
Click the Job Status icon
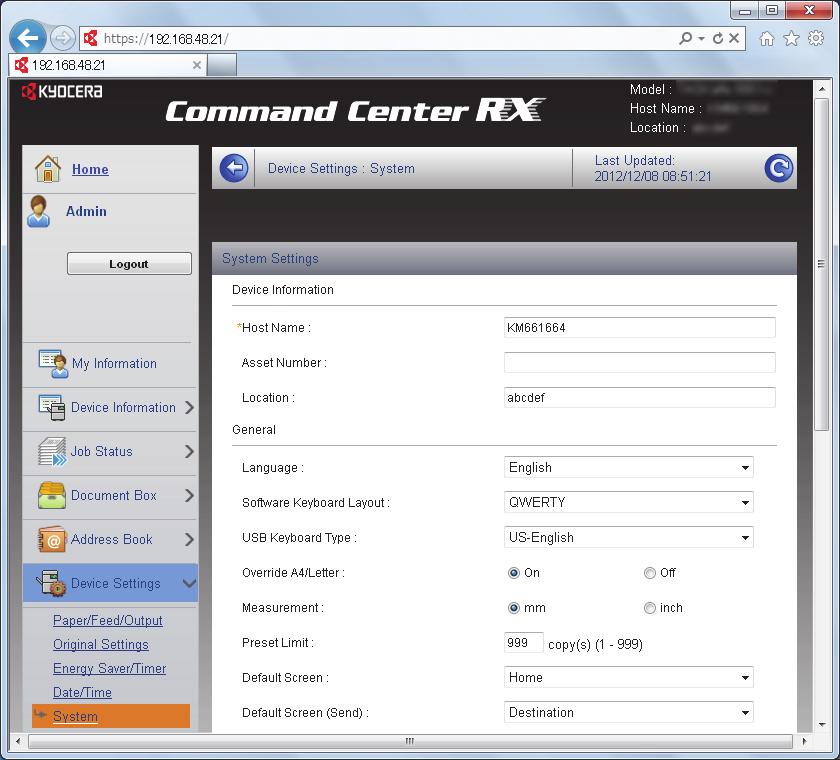[52, 452]
